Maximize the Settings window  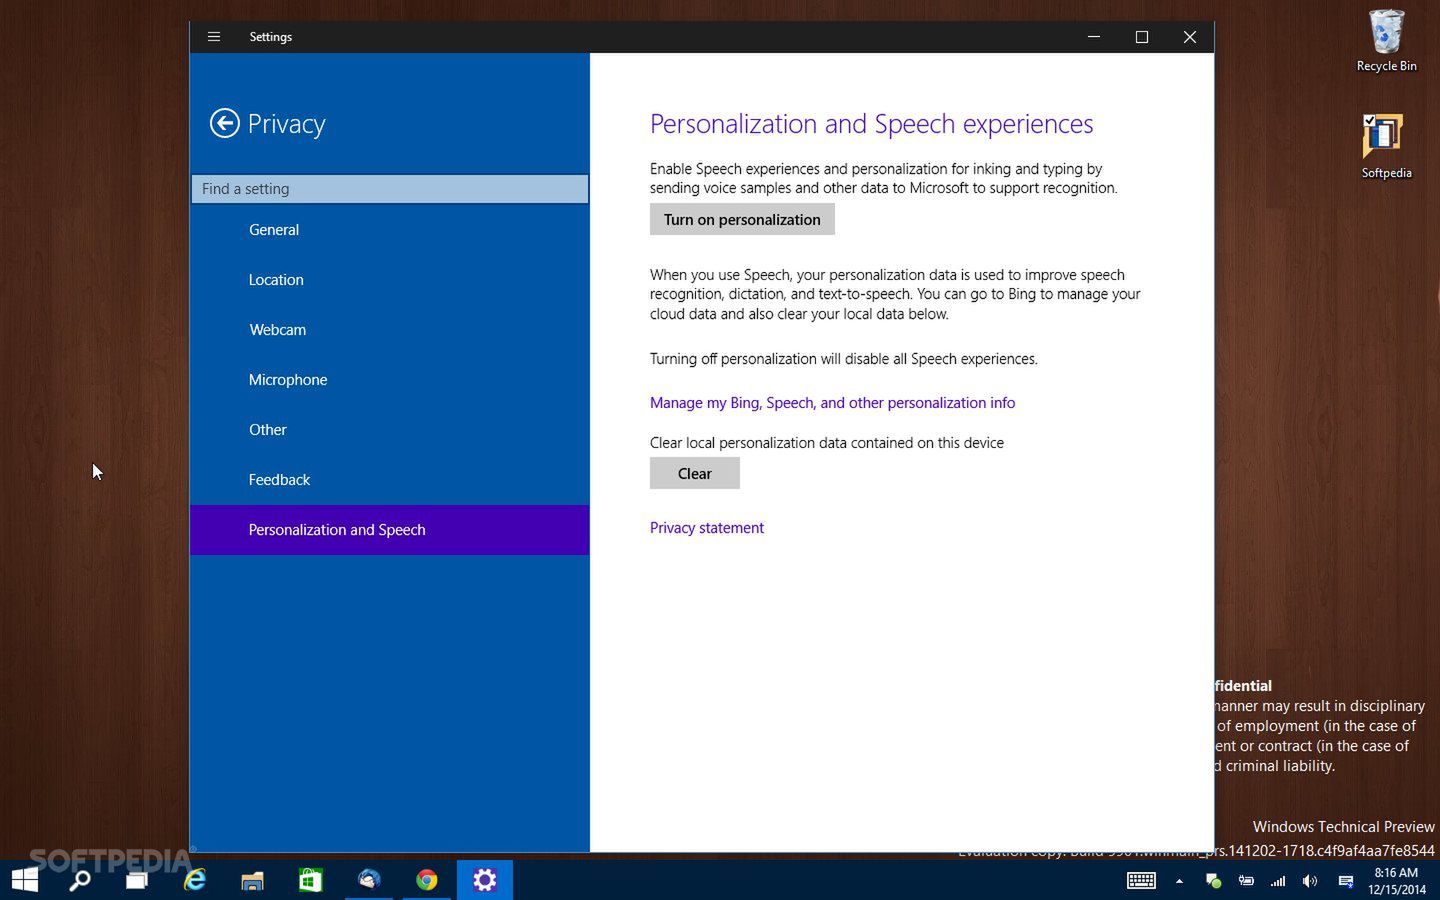1142,37
